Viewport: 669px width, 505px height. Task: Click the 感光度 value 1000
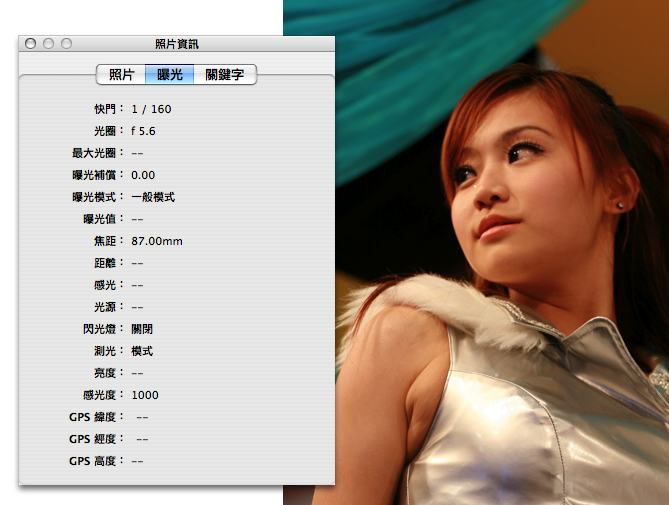click(x=145, y=395)
